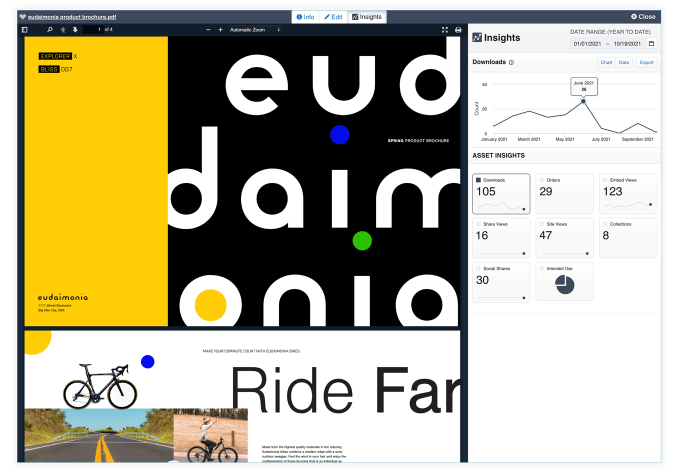Click the Share Views 16 value
678x472 pixels.
tap(482, 236)
